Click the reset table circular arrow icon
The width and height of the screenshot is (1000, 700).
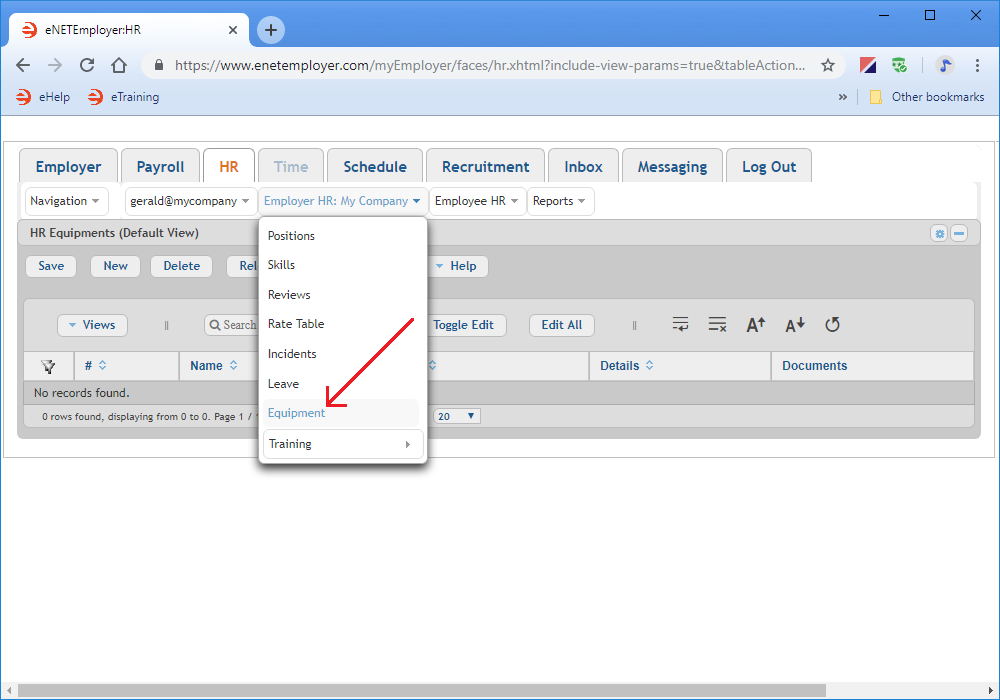(x=832, y=325)
